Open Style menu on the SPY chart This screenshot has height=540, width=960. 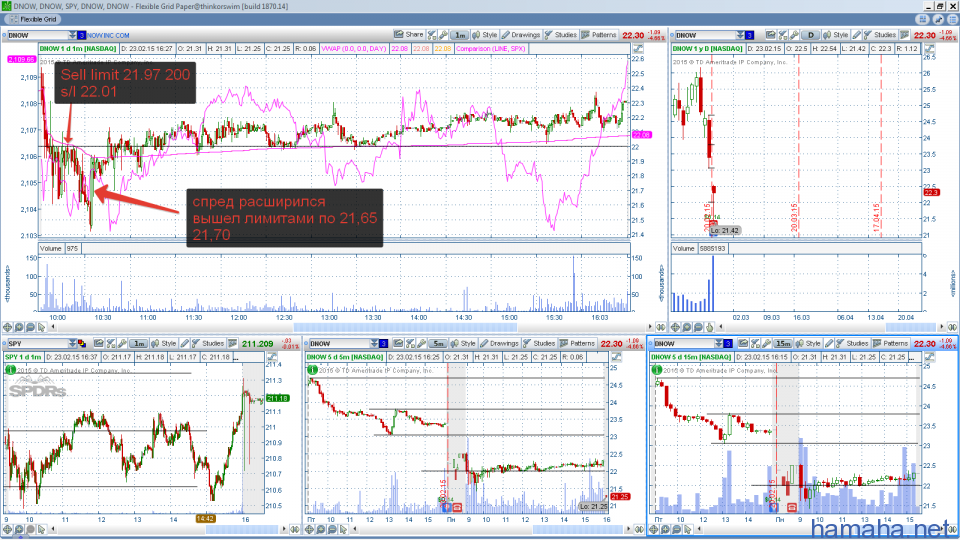click(x=164, y=343)
